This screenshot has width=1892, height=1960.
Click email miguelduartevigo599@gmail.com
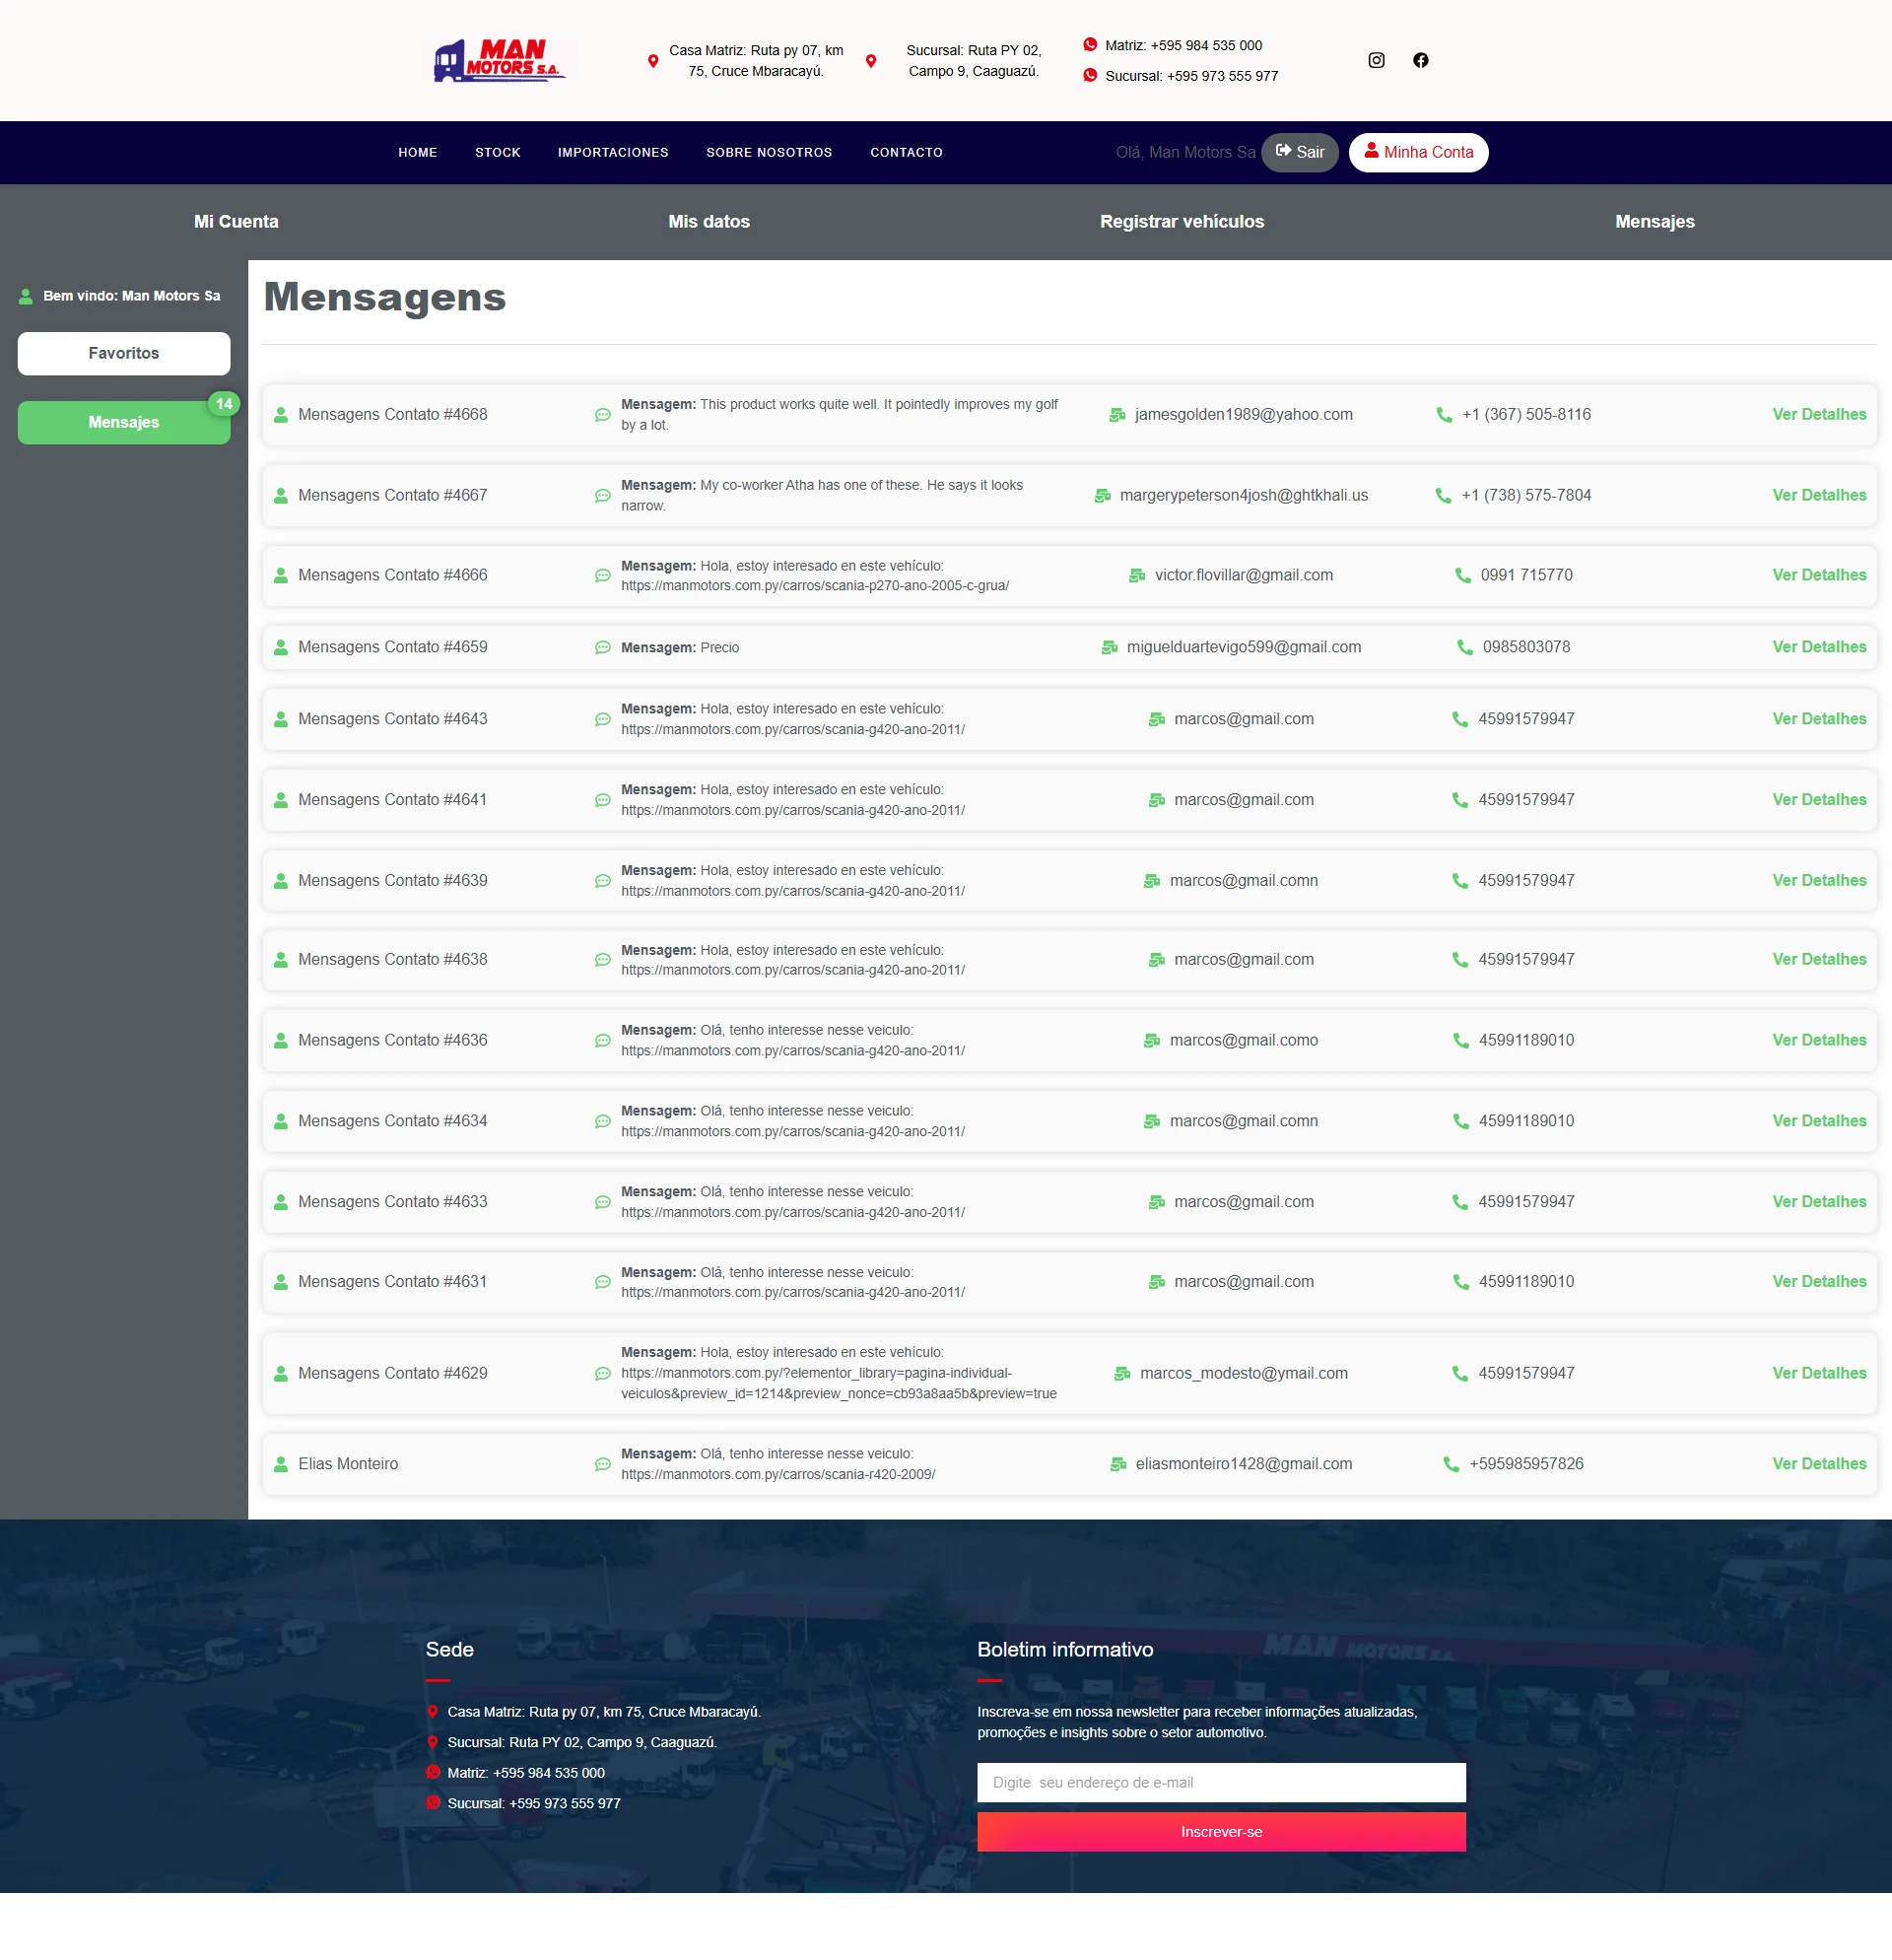[1244, 647]
